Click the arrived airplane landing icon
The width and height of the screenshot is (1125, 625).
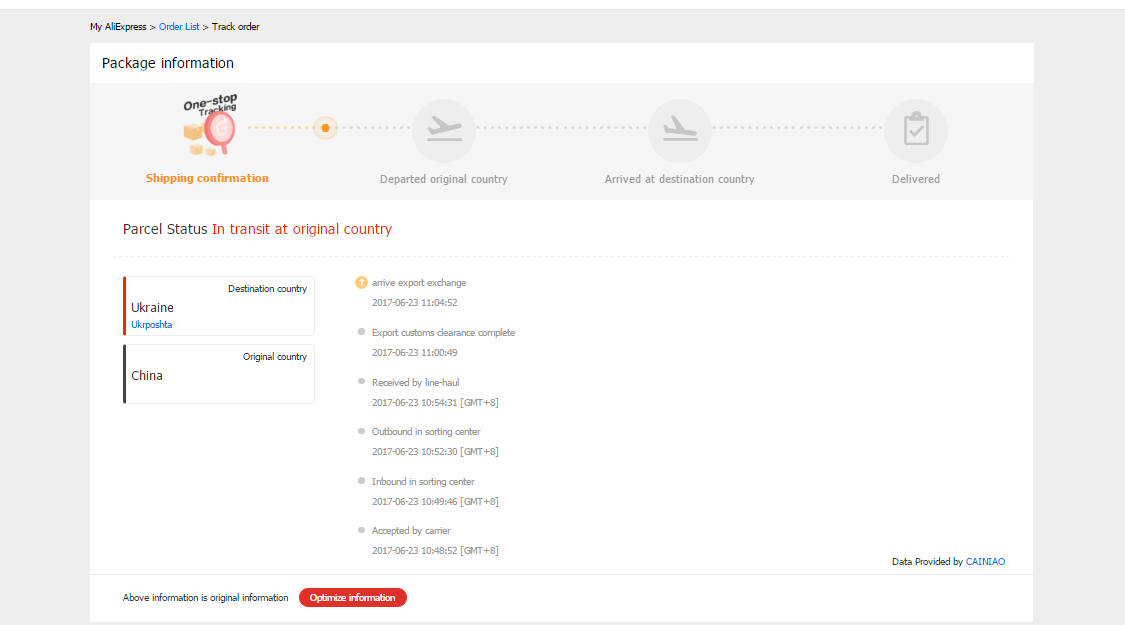(x=679, y=130)
